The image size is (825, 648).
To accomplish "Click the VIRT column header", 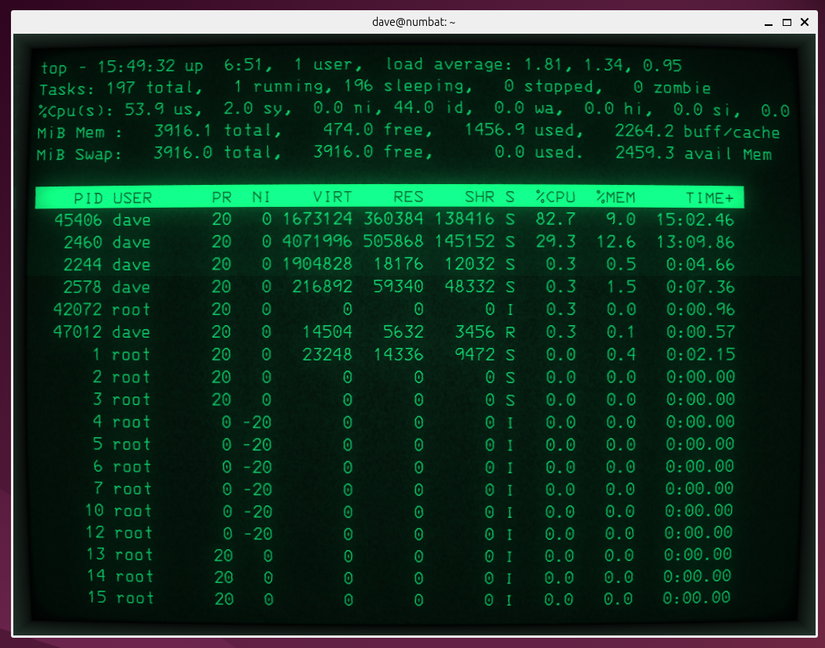I will (x=332, y=197).
